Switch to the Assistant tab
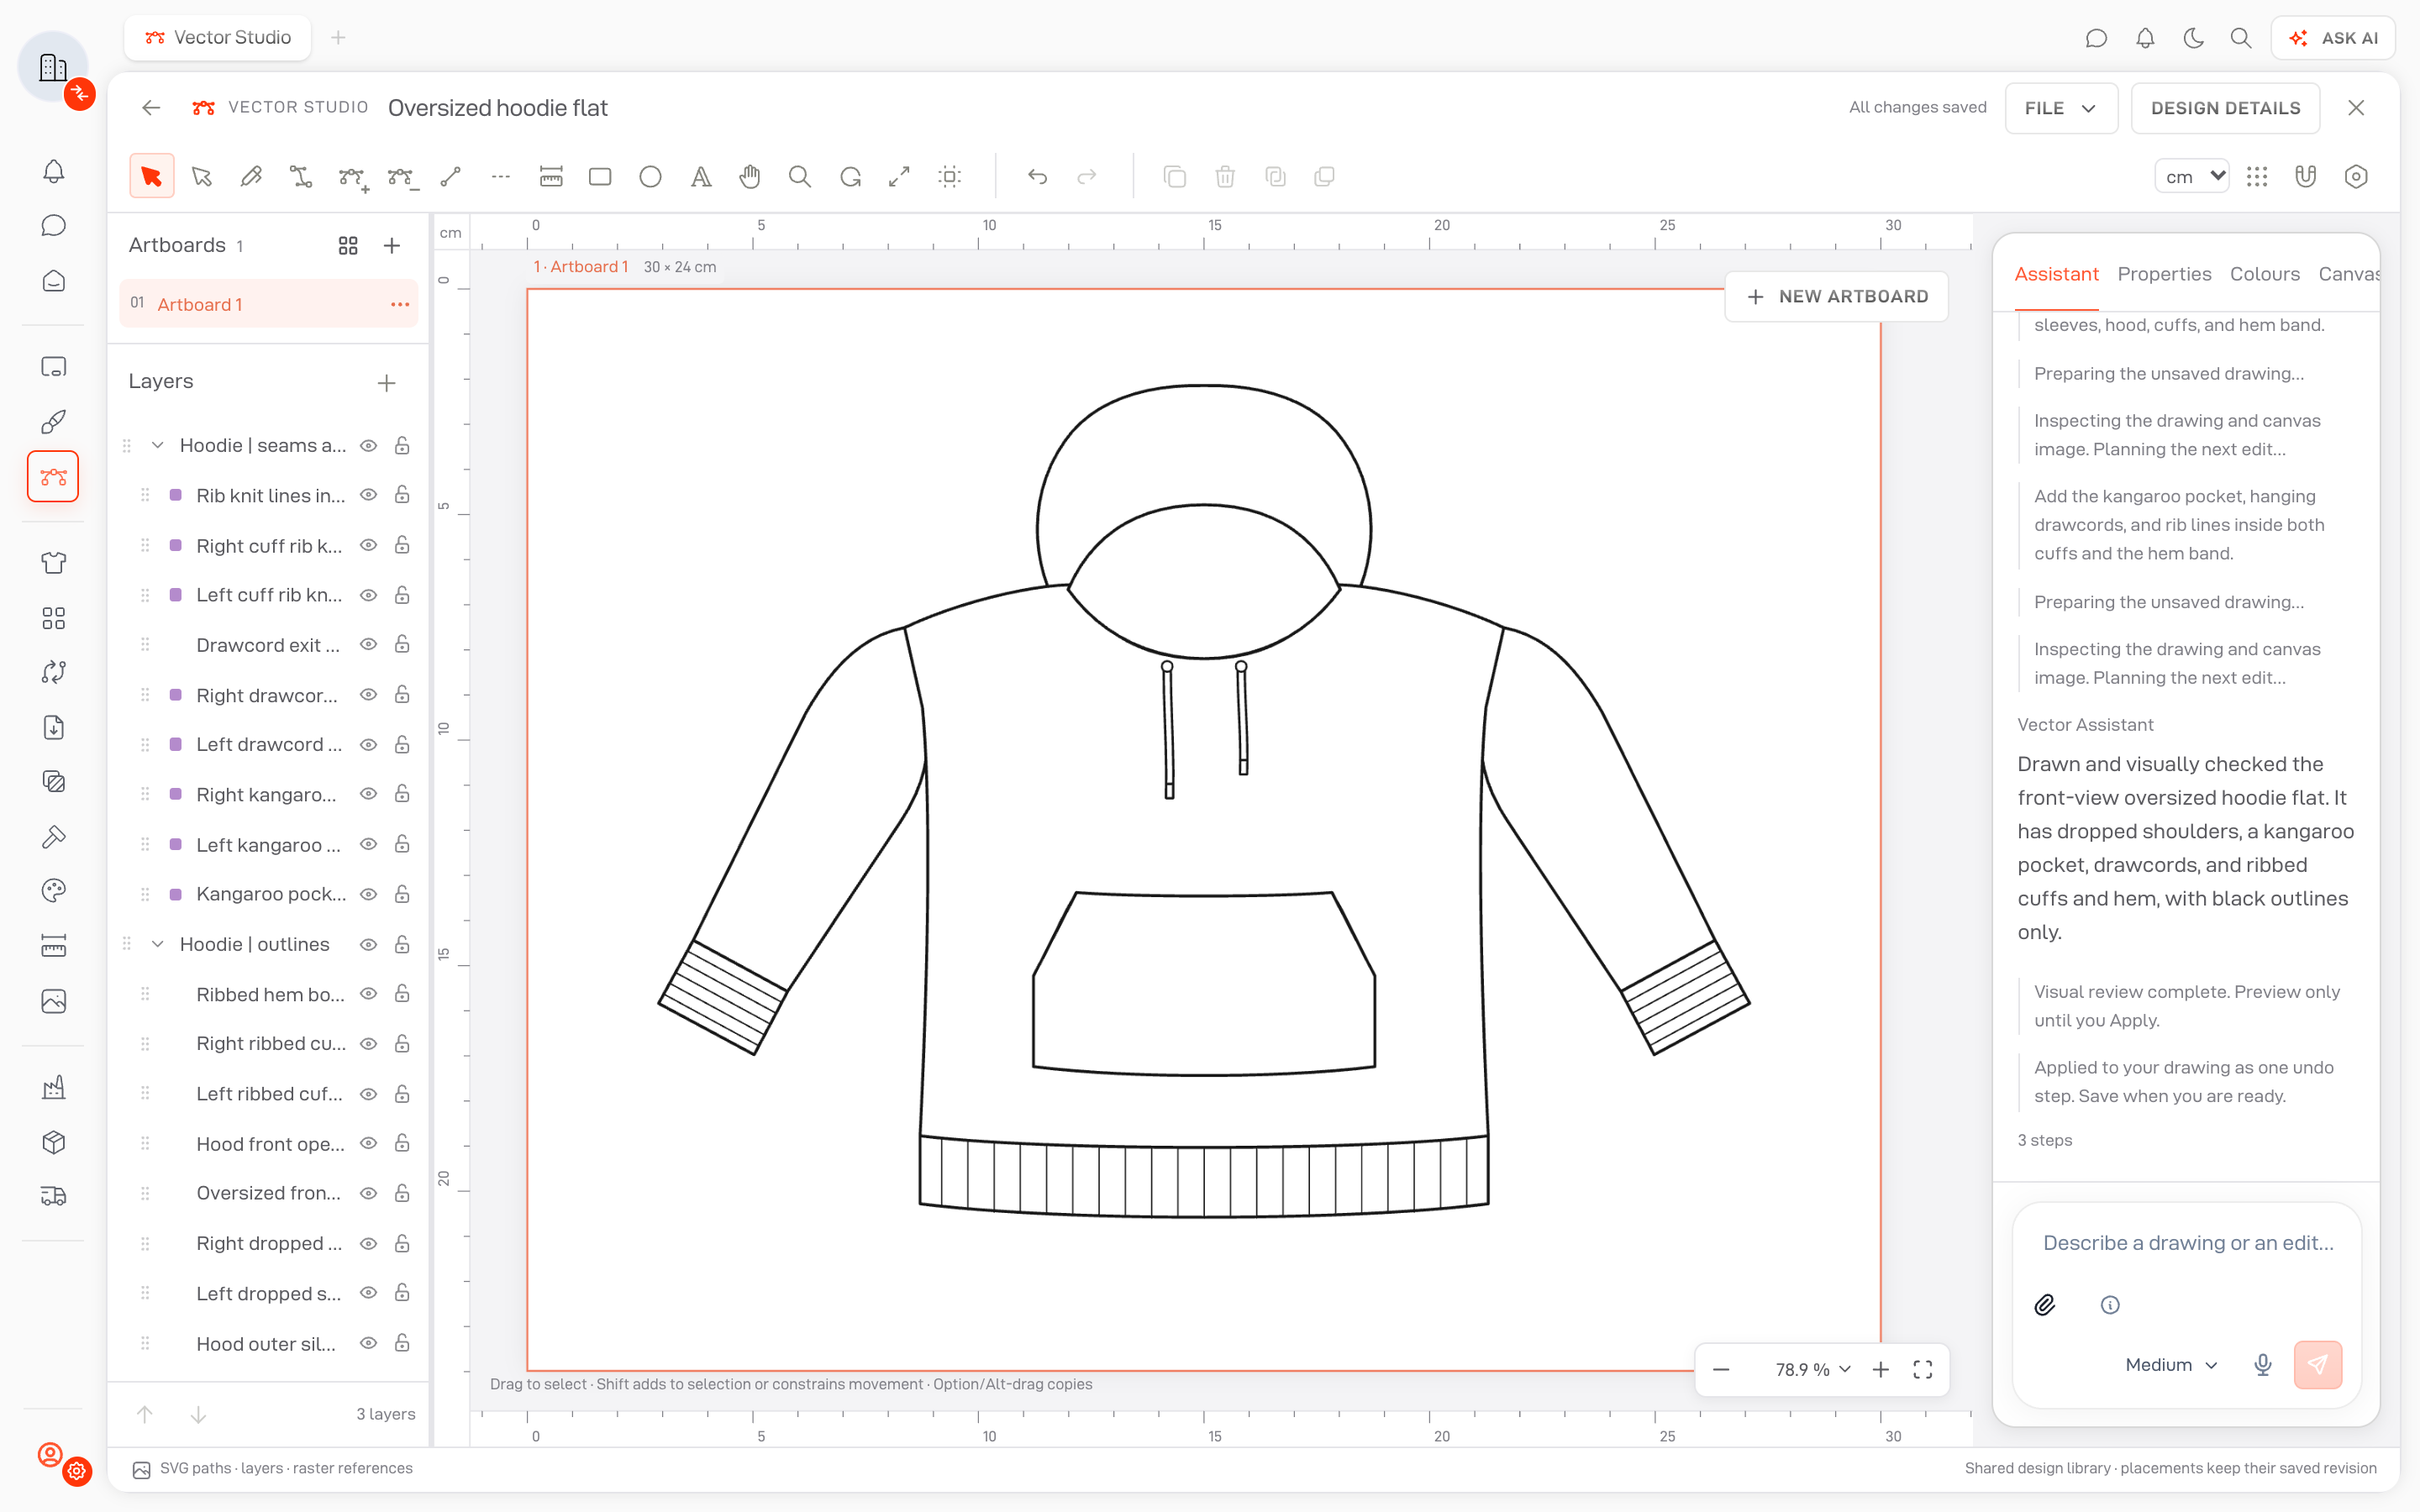This screenshot has height=1512, width=2420. pyautogui.click(x=2056, y=274)
